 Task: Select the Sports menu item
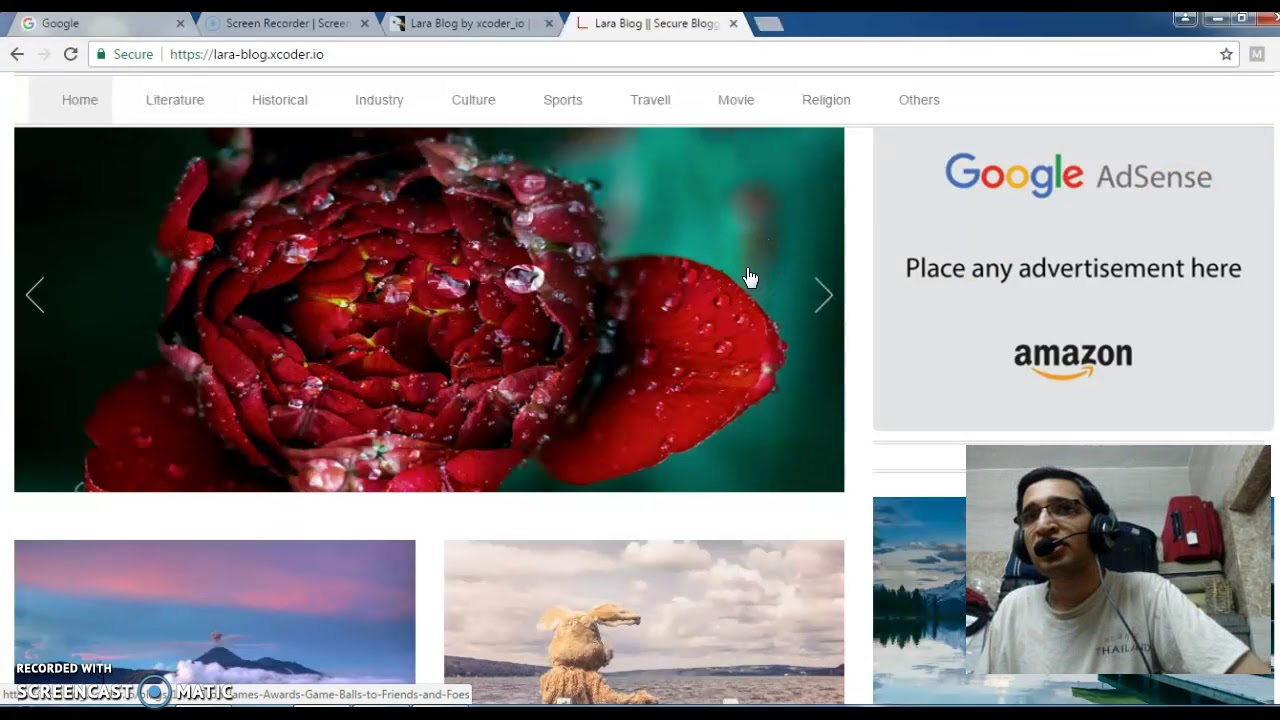(x=562, y=100)
